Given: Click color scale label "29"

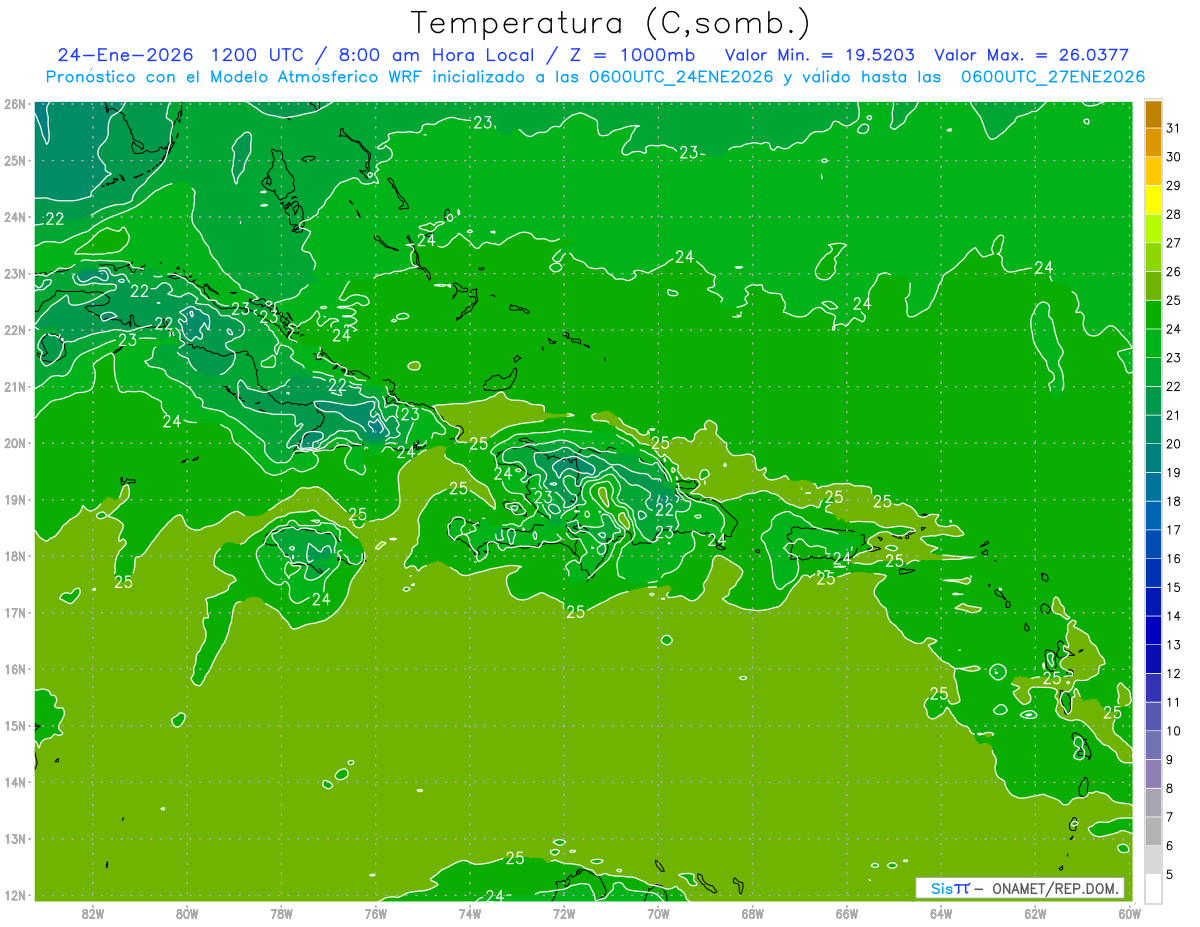Looking at the screenshot, I should (1173, 186).
